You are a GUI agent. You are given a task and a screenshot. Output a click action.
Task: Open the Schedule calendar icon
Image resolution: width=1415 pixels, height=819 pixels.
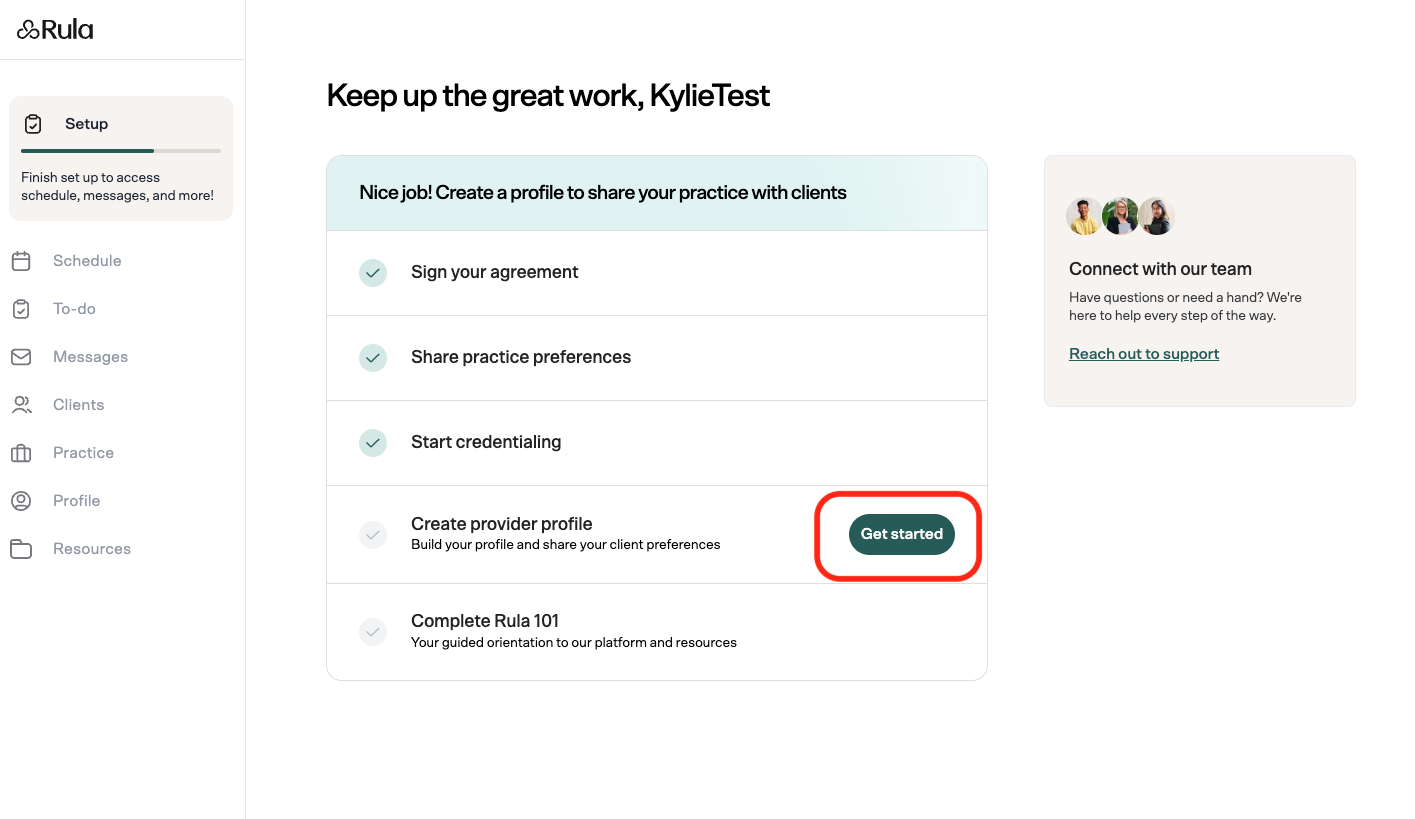(22, 260)
